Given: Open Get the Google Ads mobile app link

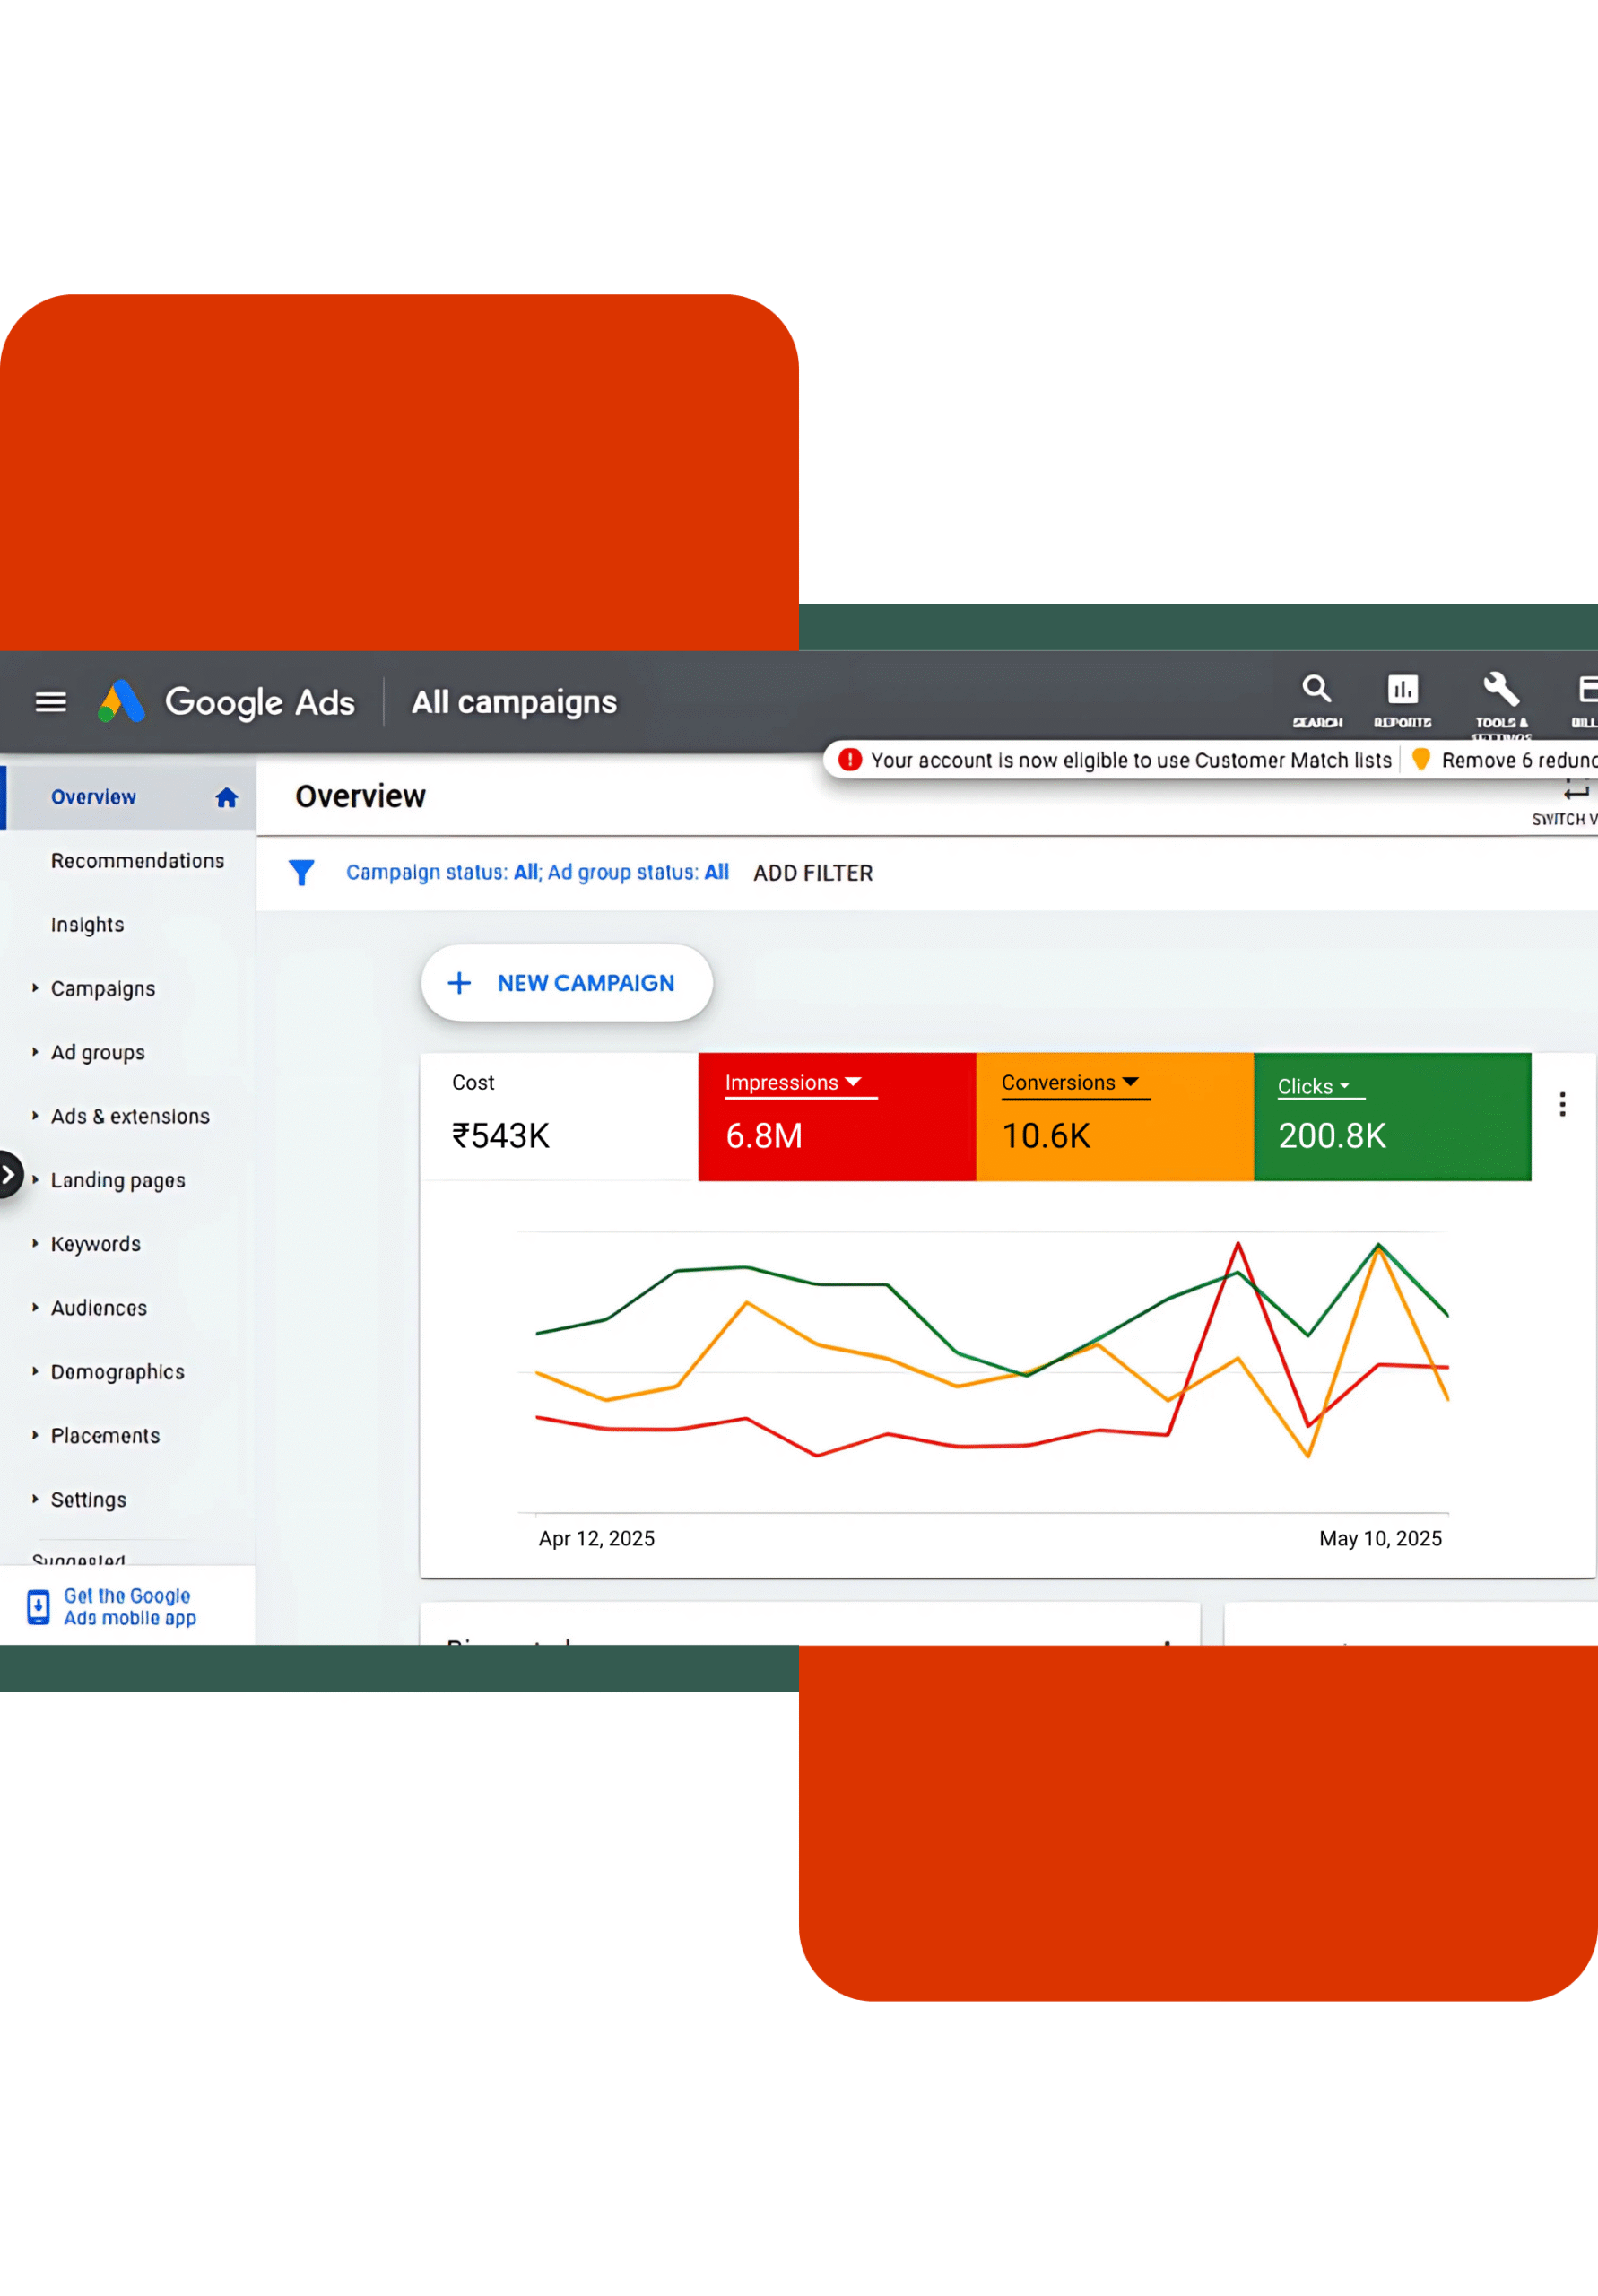Looking at the screenshot, I should 129,1606.
